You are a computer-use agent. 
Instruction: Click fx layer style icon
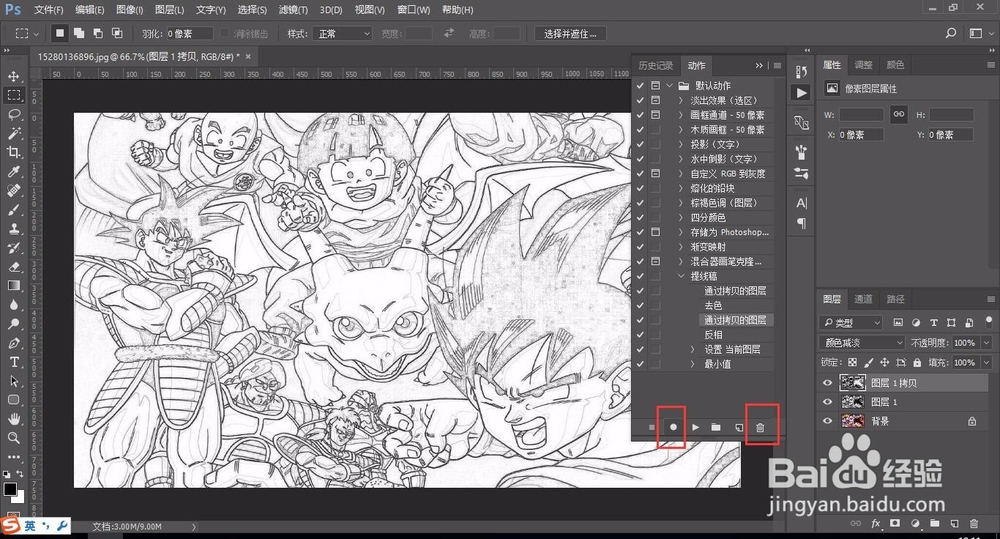pyautogui.click(x=876, y=524)
